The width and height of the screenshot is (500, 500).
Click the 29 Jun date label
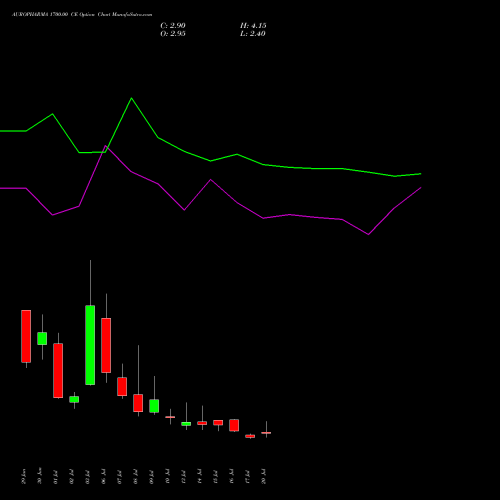24,476
